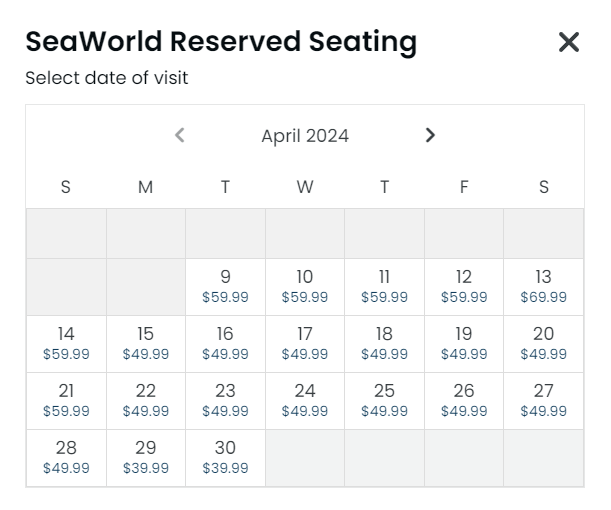The width and height of the screenshot is (611, 510).
Task: Select Friday April 12 date
Action: click(464, 286)
